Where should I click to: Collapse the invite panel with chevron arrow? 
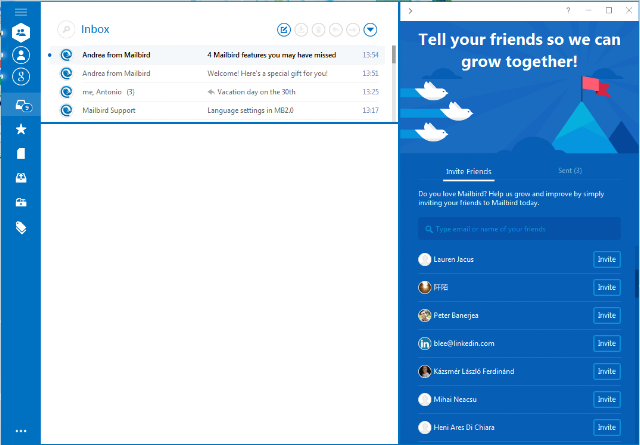[410, 11]
